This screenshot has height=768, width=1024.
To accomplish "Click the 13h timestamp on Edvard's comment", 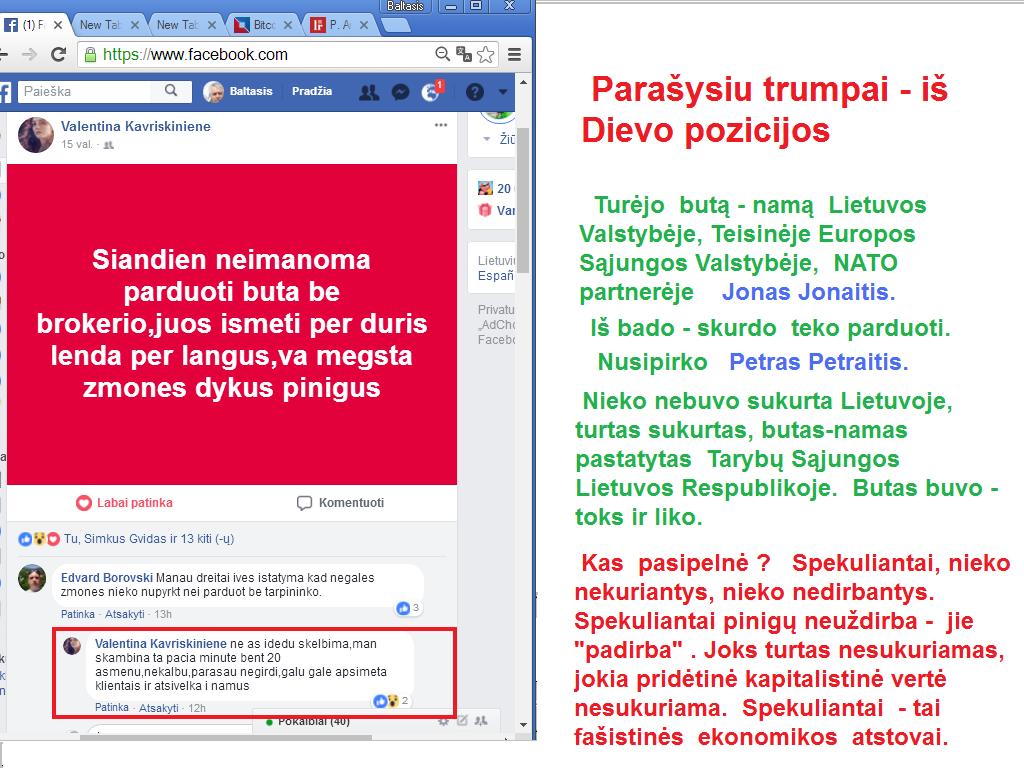I will pos(163,615).
